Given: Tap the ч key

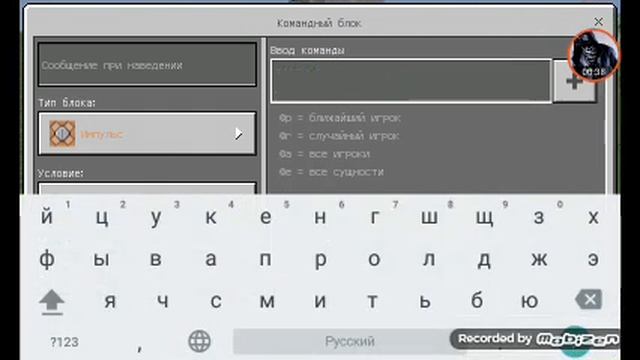Looking at the screenshot, I should [x=163, y=301].
